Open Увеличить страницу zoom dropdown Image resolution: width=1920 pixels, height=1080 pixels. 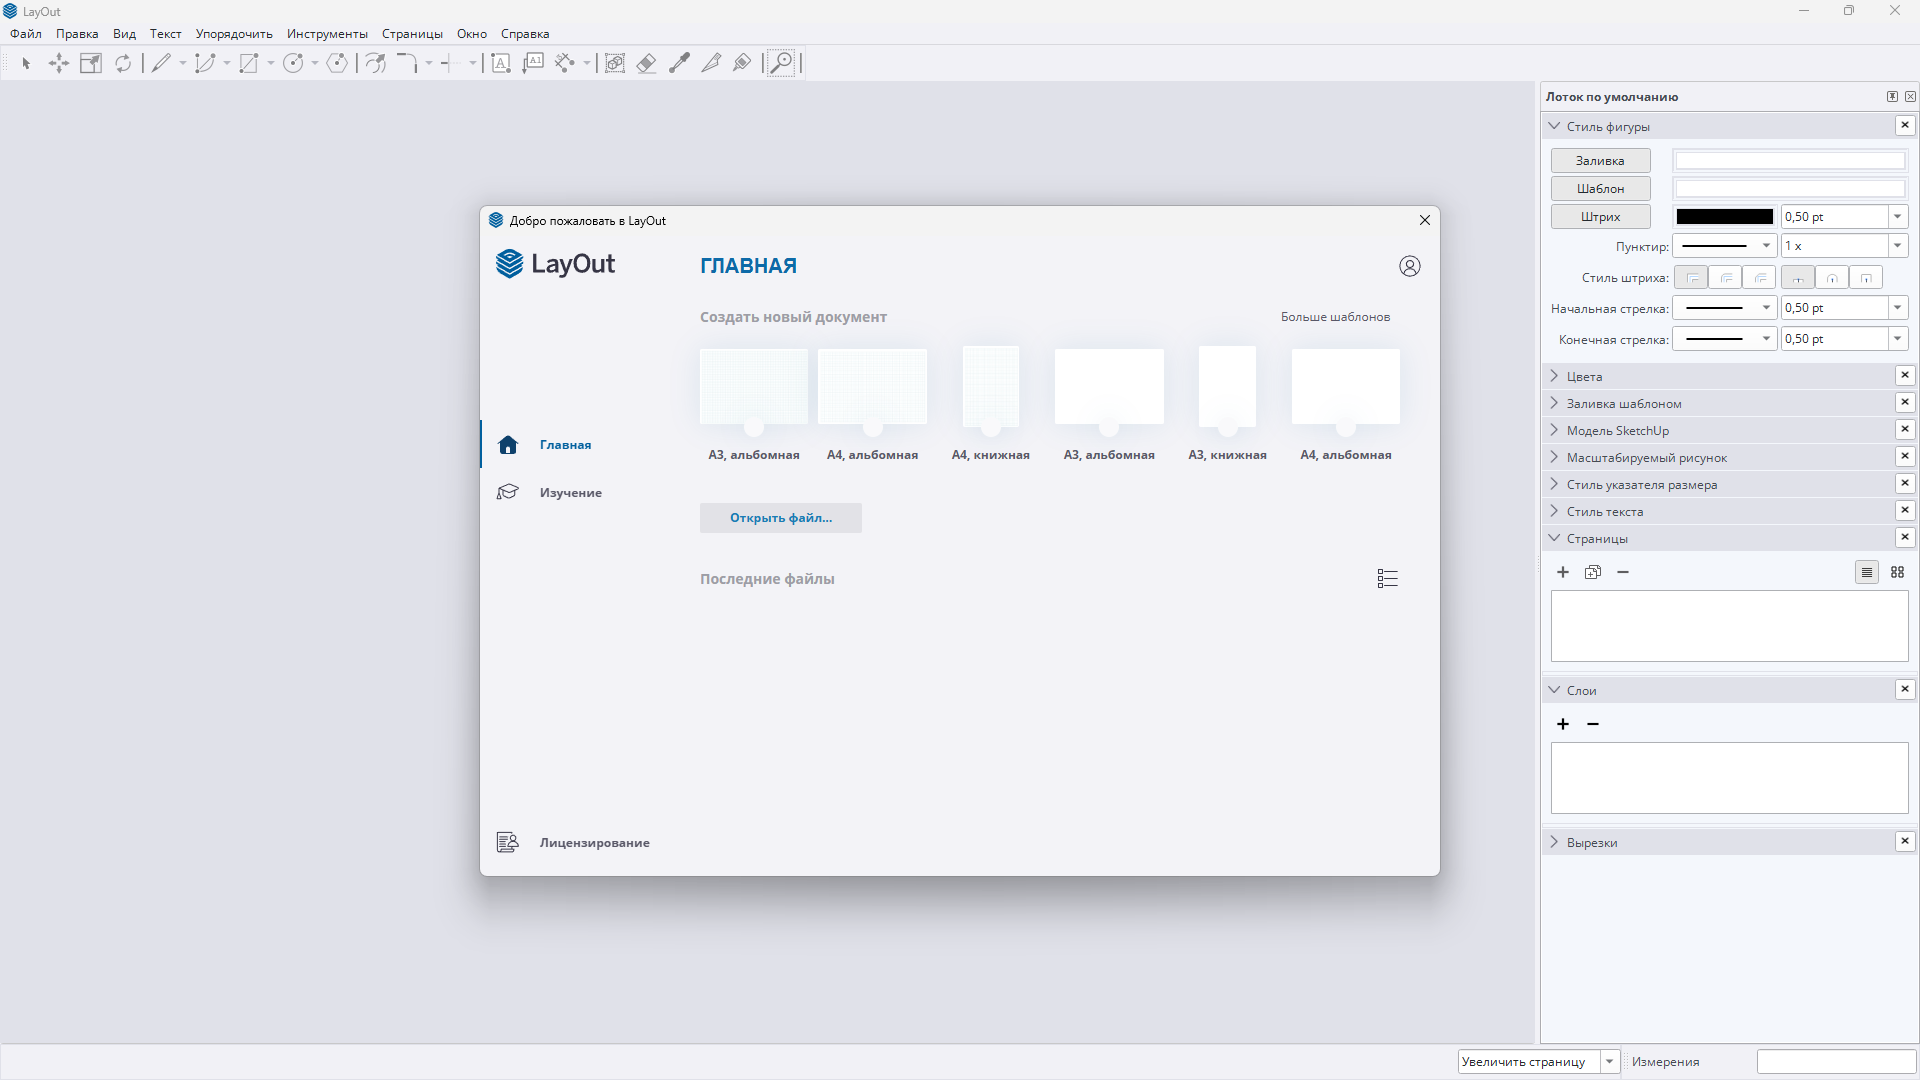coord(1610,1062)
